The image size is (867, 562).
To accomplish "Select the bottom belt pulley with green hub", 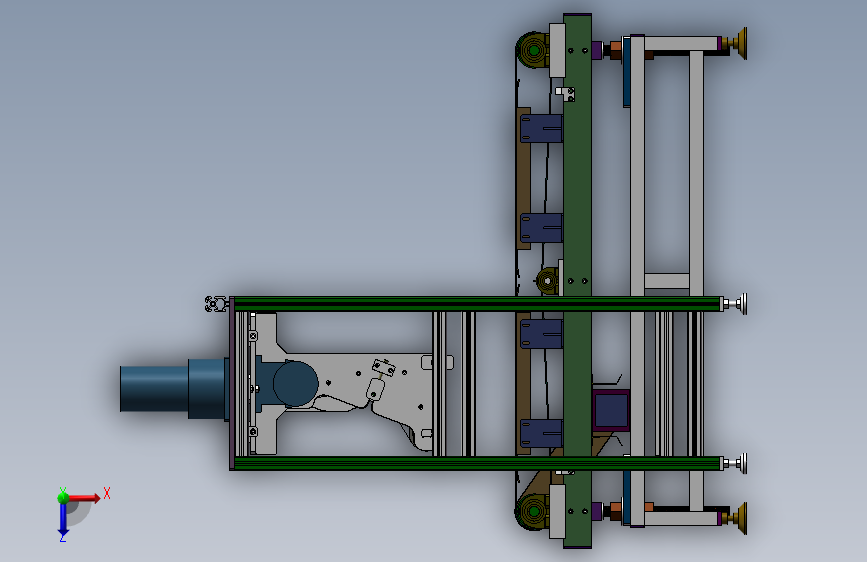I will [x=533, y=512].
